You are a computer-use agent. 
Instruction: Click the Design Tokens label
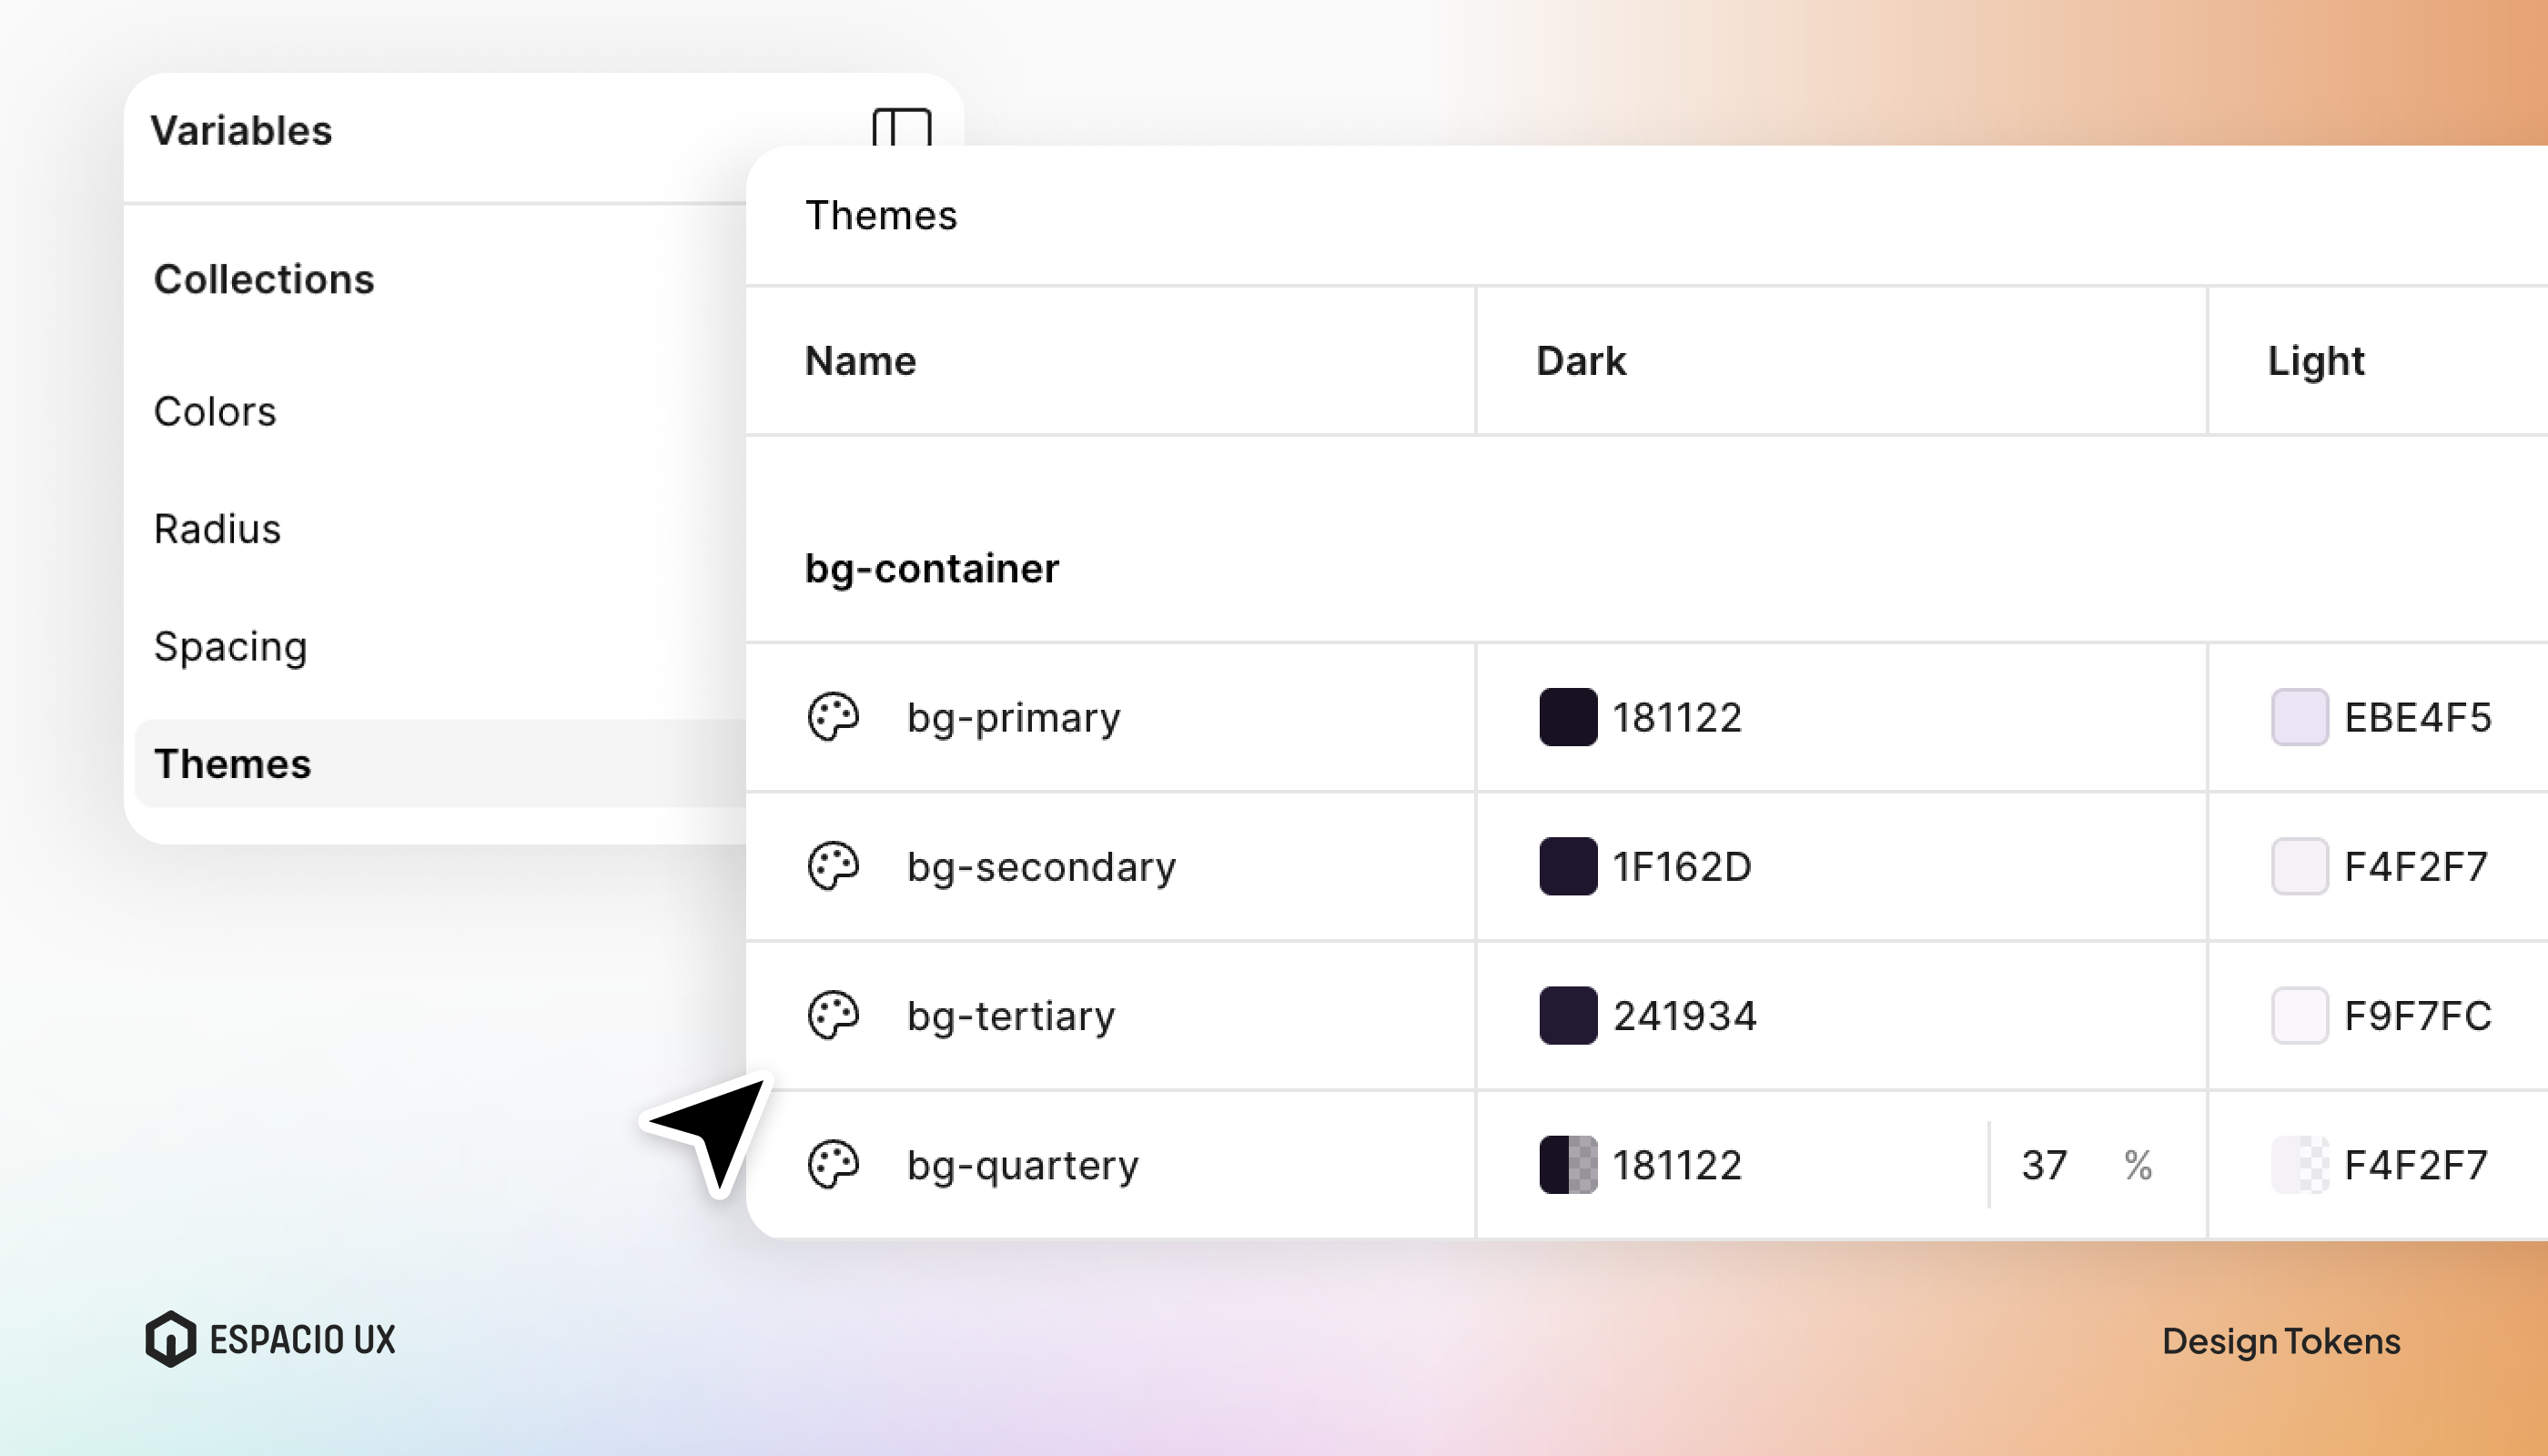pos(2280,1341)
